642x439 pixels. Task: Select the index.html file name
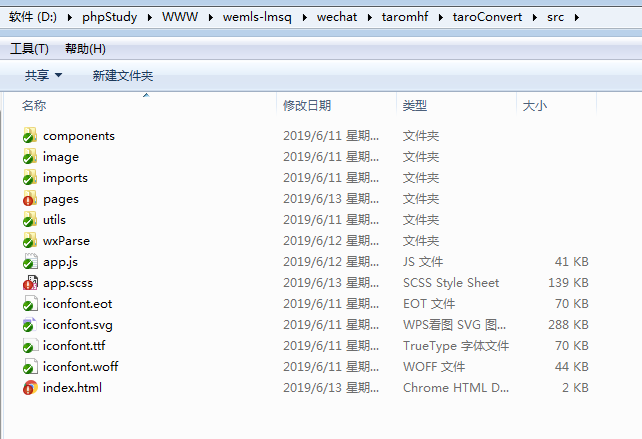coord(72,387)
